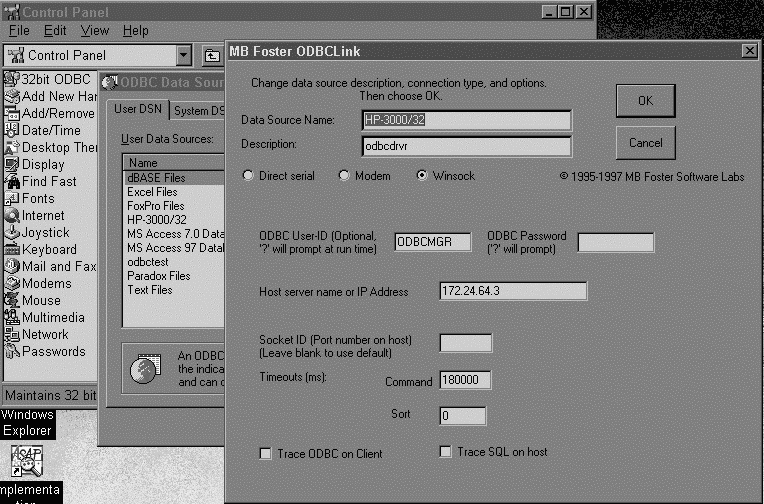Open the View menu
This screenshot has width=764, height=504.
pyautogui.click(x=95, y=31)
